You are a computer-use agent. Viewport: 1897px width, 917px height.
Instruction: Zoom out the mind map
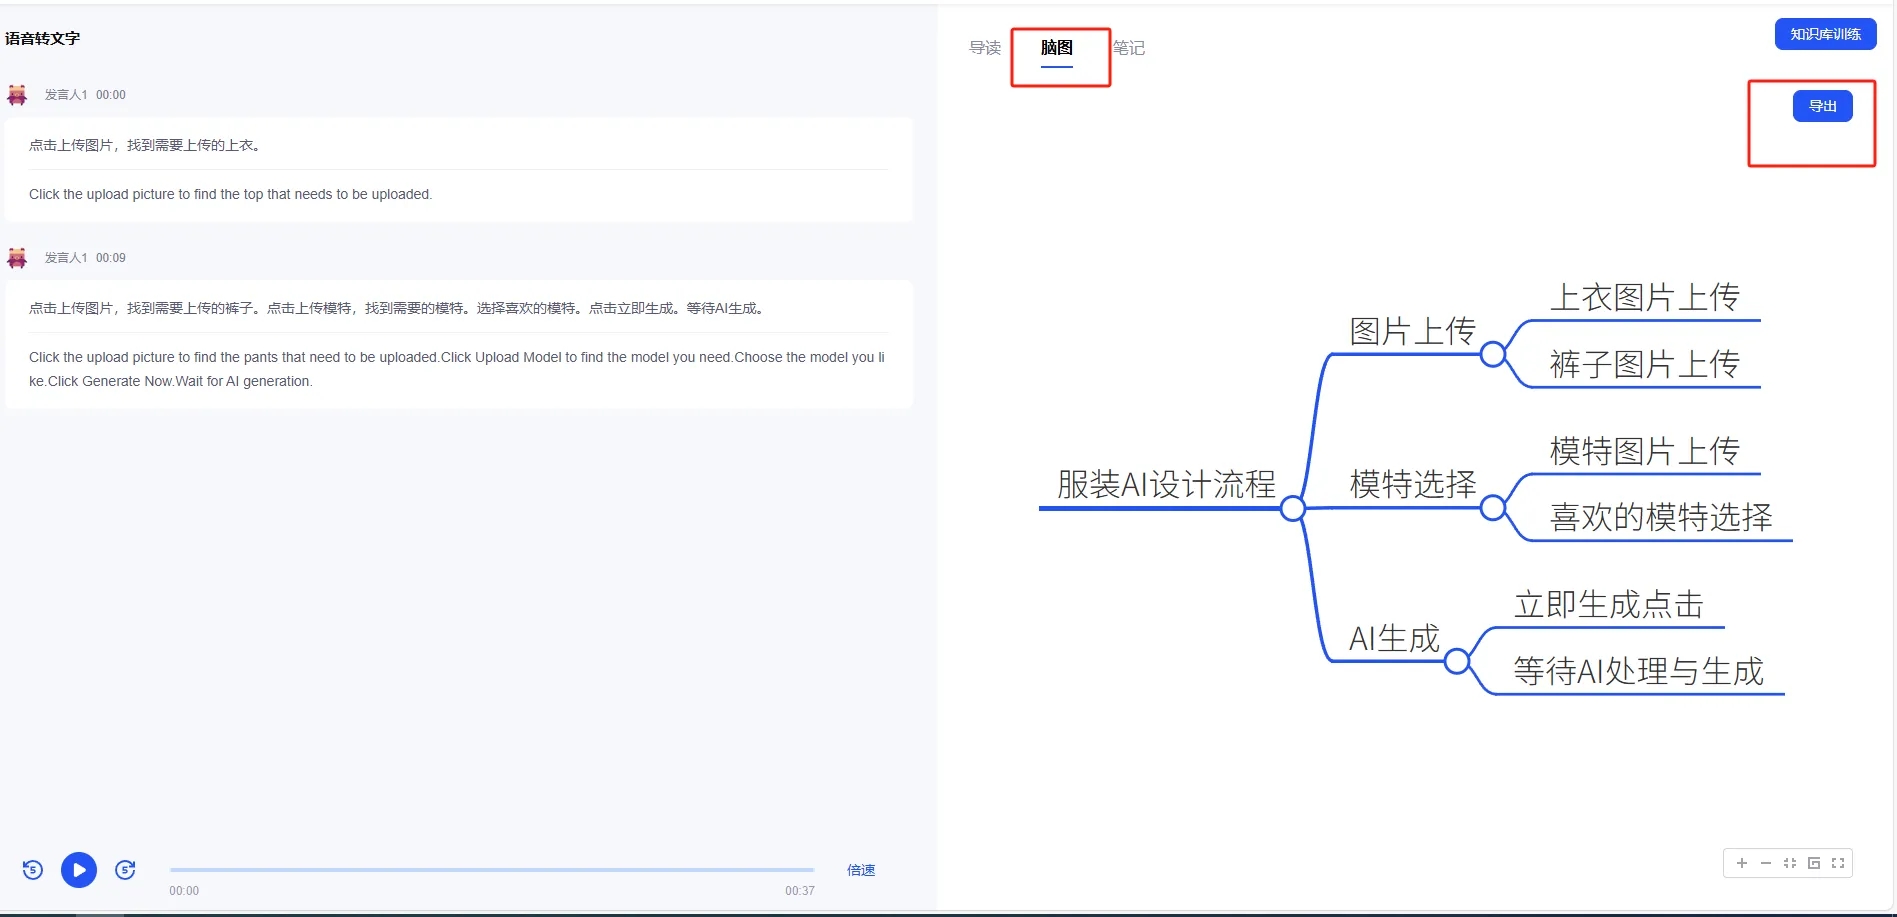1766,863
